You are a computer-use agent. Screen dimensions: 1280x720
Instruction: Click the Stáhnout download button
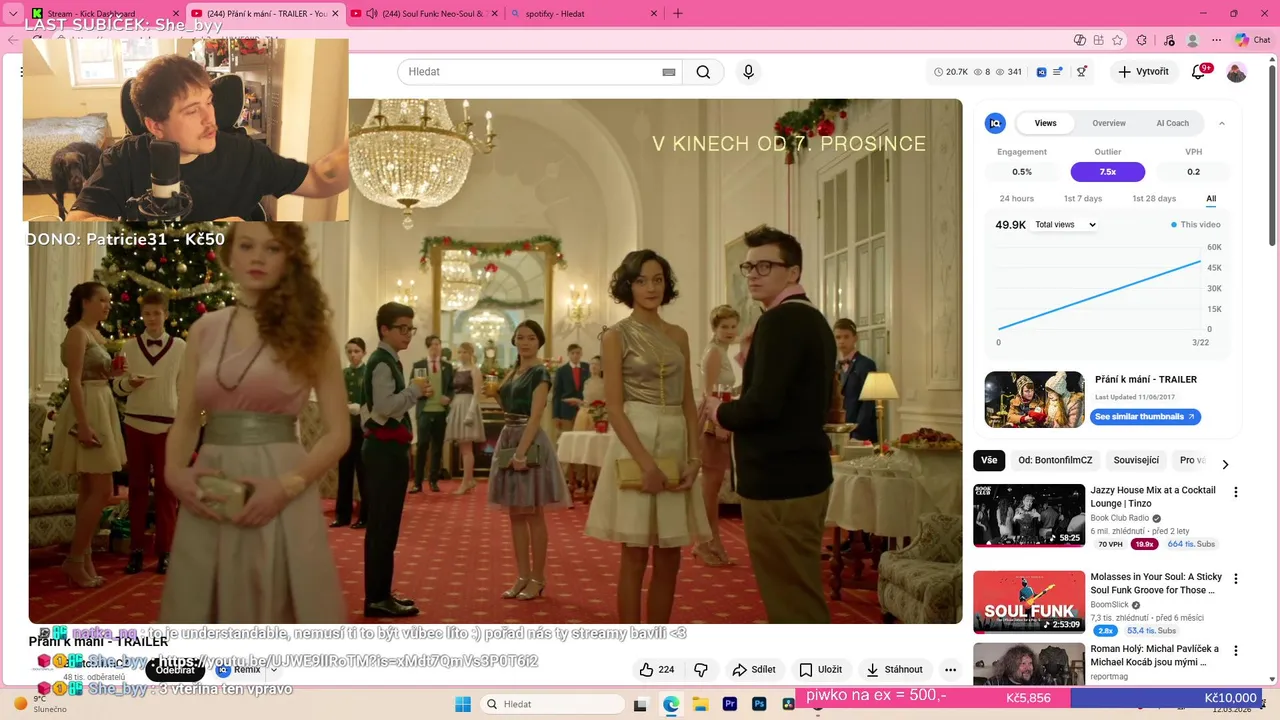(x=894, y=670)
